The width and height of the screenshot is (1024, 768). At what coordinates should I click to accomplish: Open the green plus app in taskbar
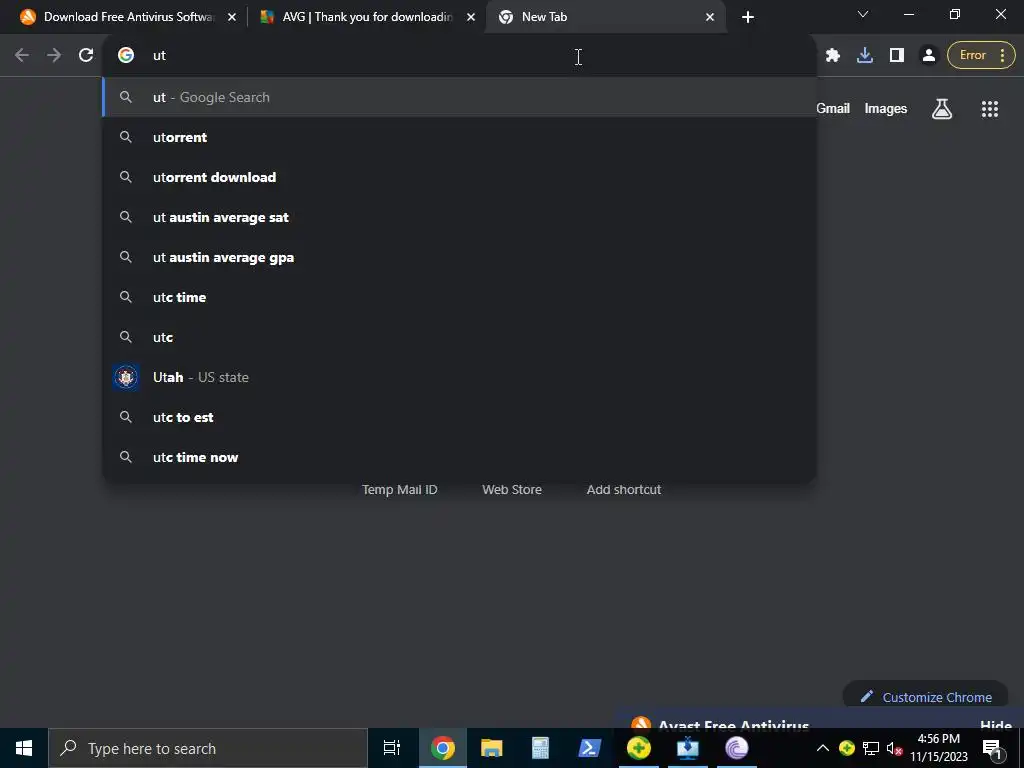[639, 748]
